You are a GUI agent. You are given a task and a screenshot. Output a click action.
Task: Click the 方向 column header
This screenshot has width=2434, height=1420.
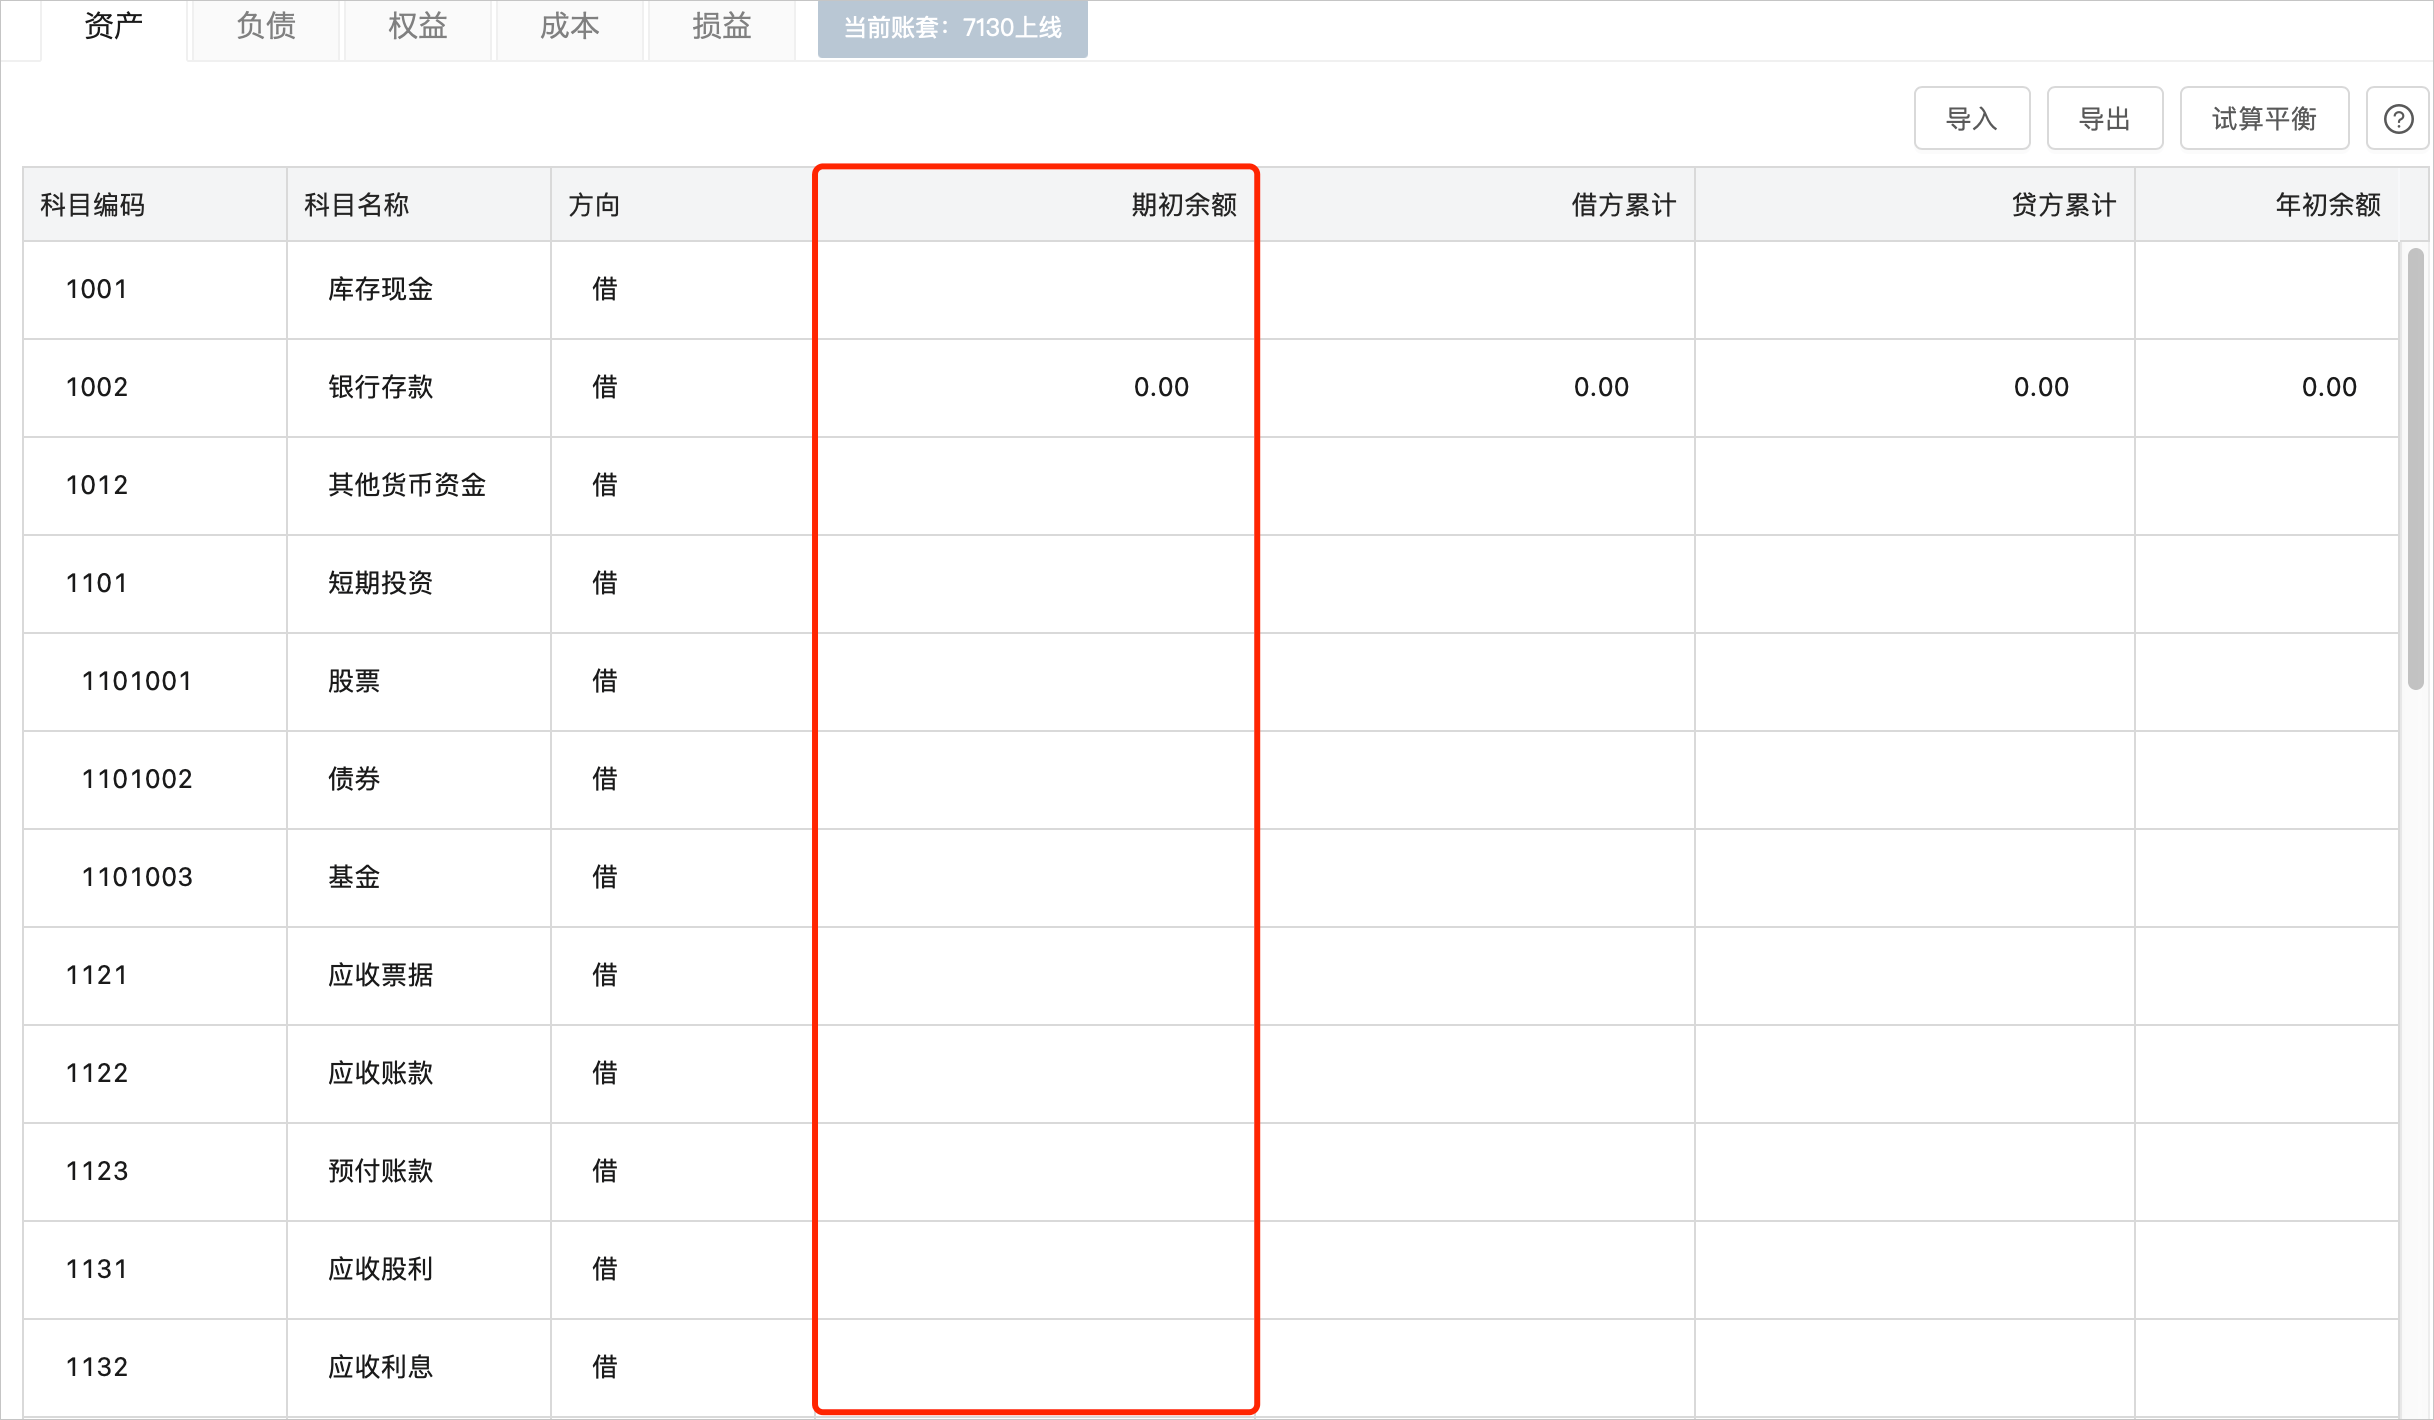(x=682, y=205)
